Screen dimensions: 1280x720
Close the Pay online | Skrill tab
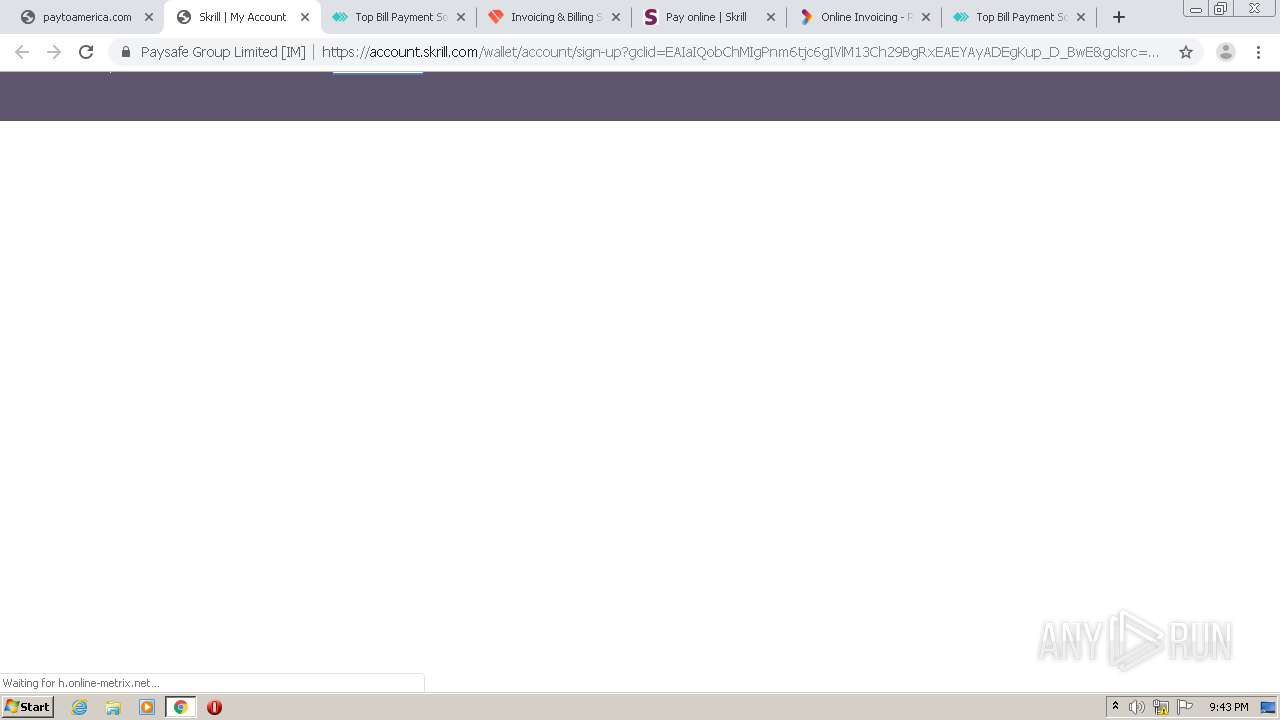coord(771,17)
